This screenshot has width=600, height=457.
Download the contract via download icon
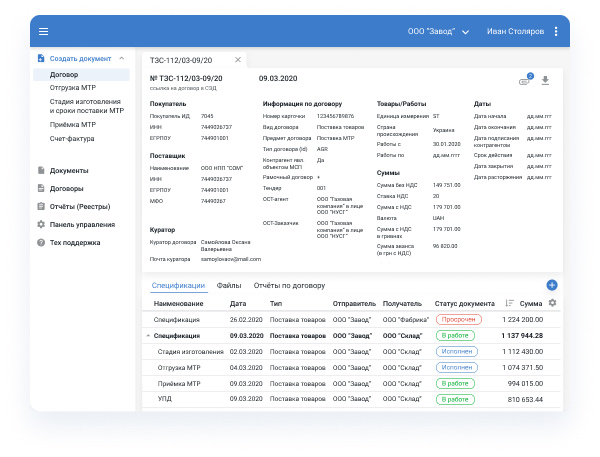click(x=545, y=80)
